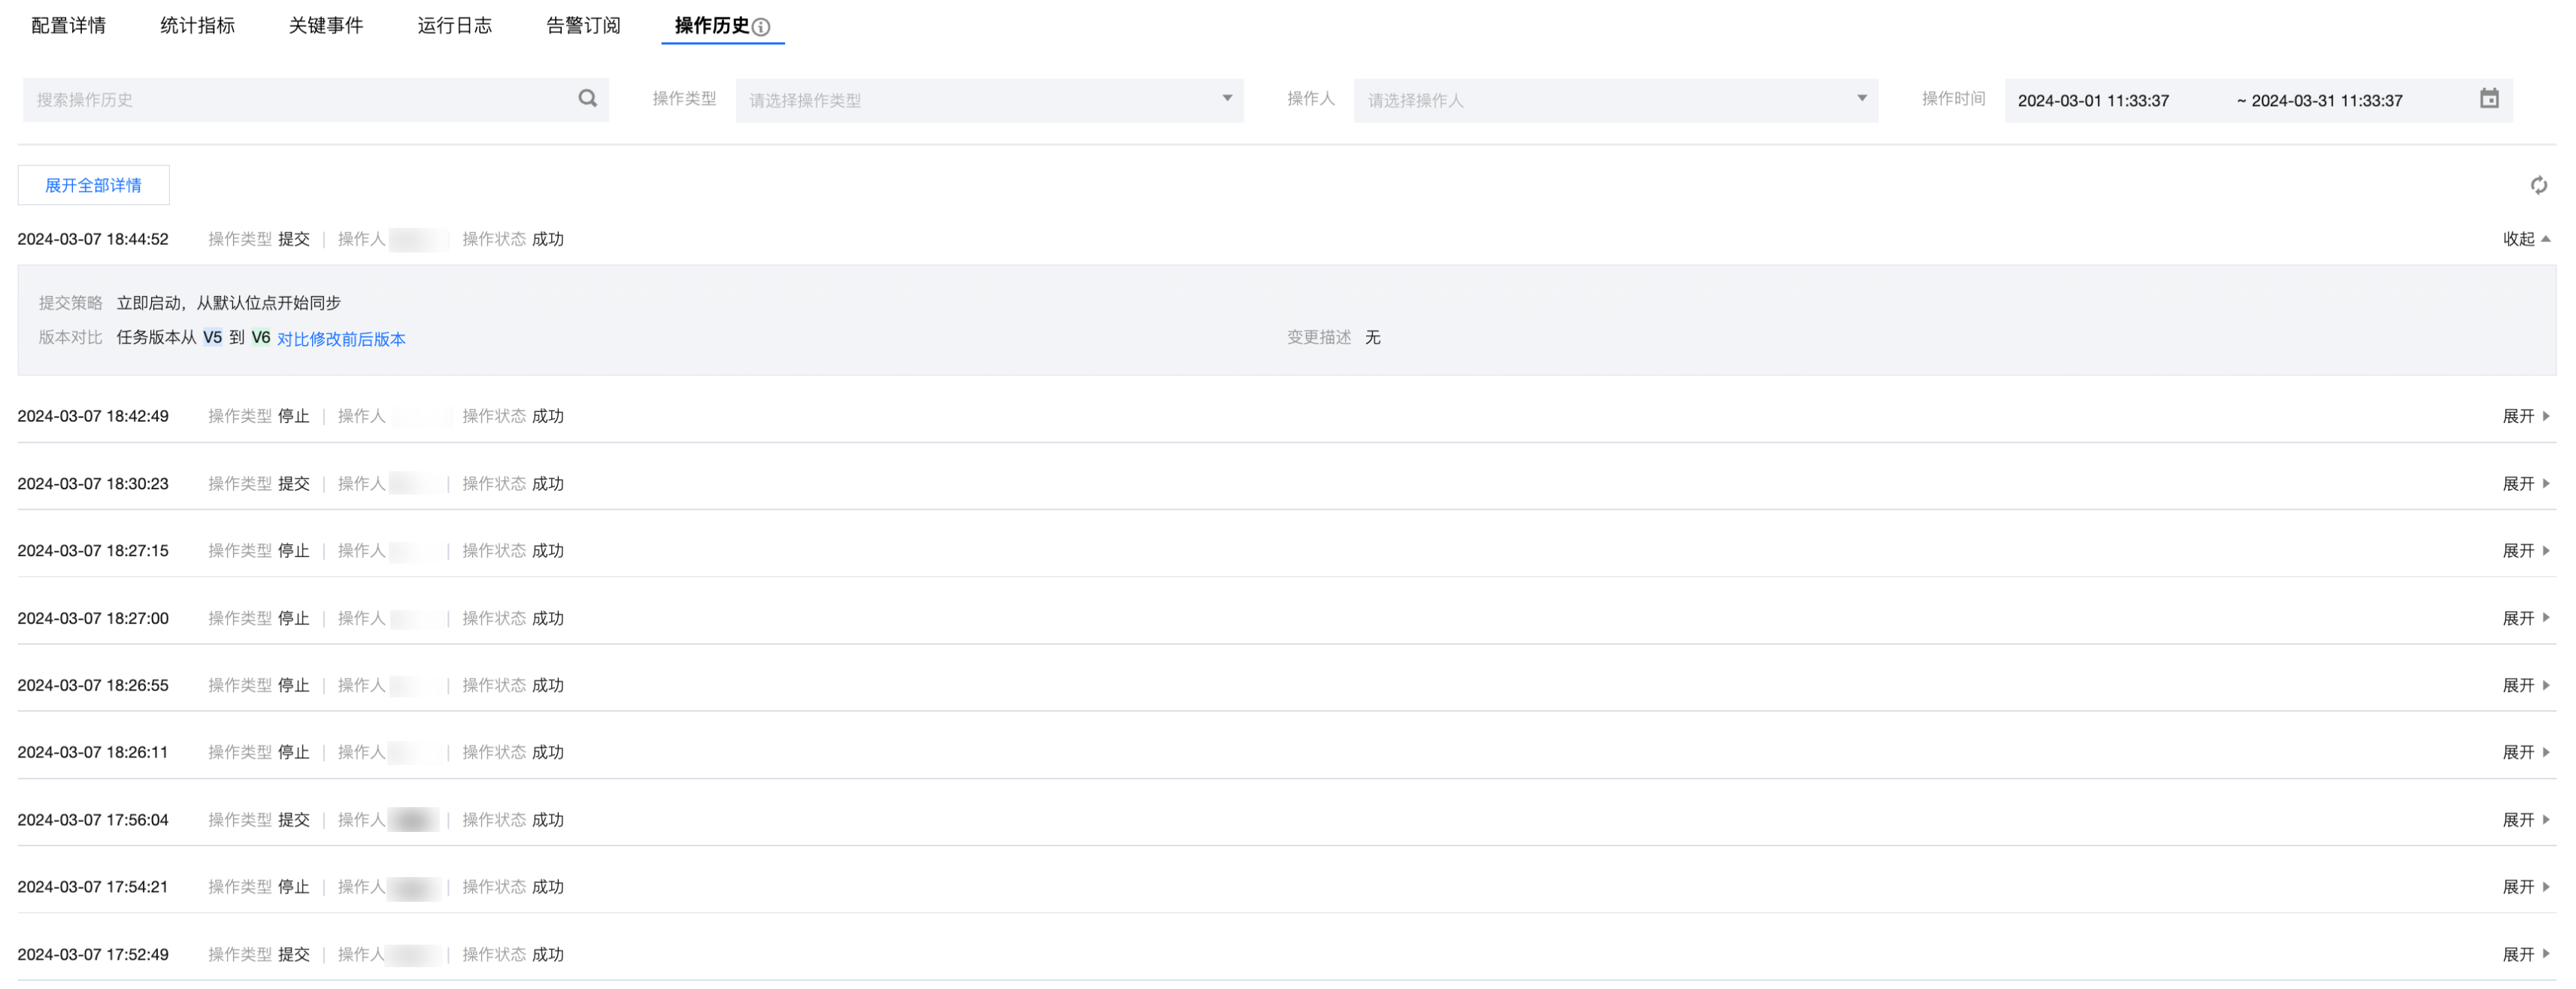The width and height of the screenshot is (2576, 989).
Task: Collapse details with the 收起 arrow
Action: click(2526, 239)
